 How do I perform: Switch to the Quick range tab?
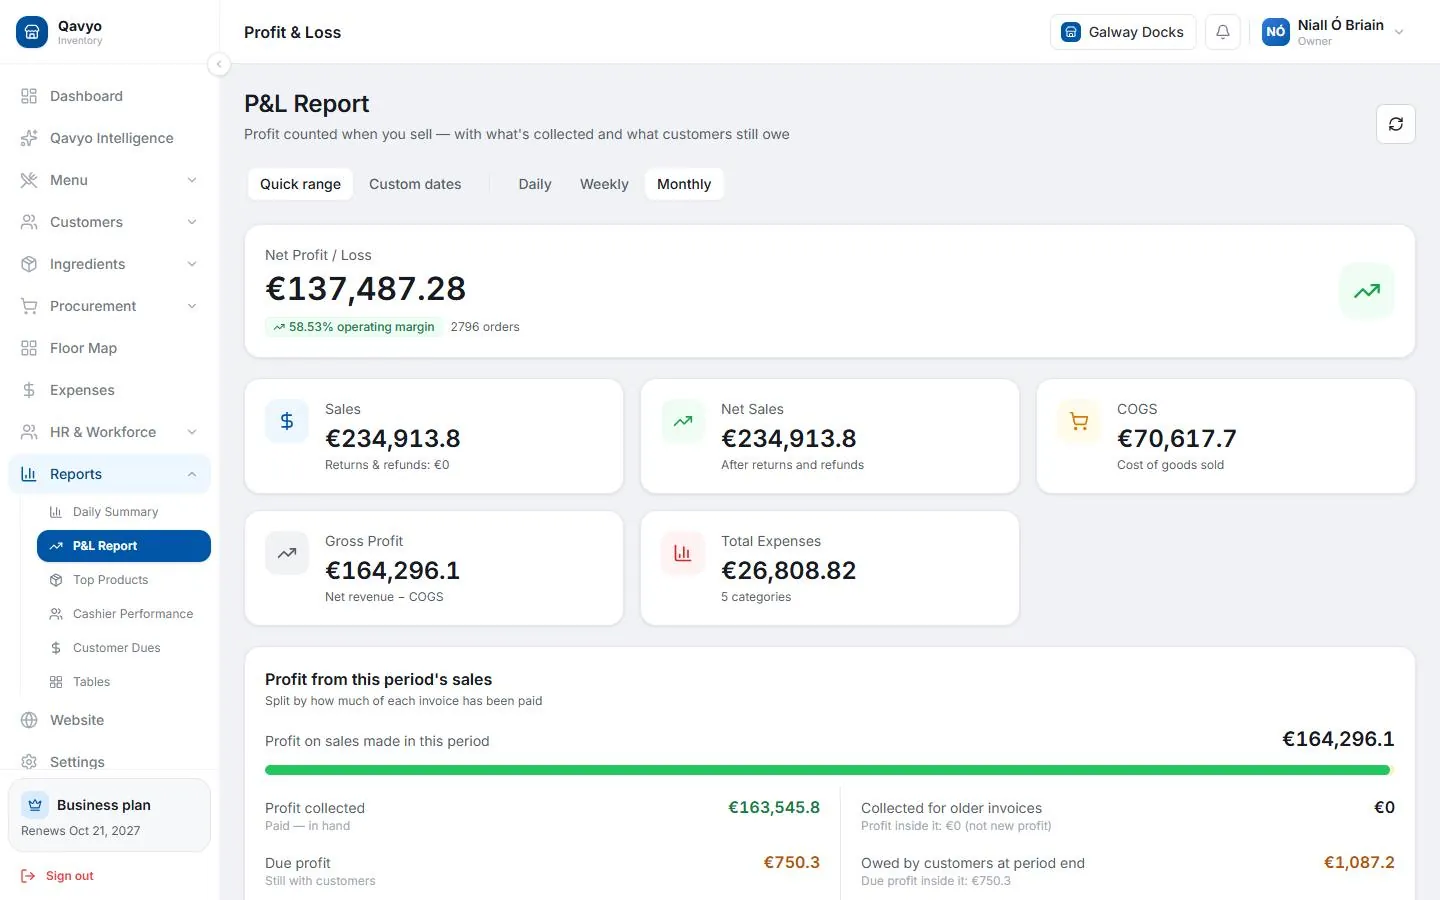300,184
